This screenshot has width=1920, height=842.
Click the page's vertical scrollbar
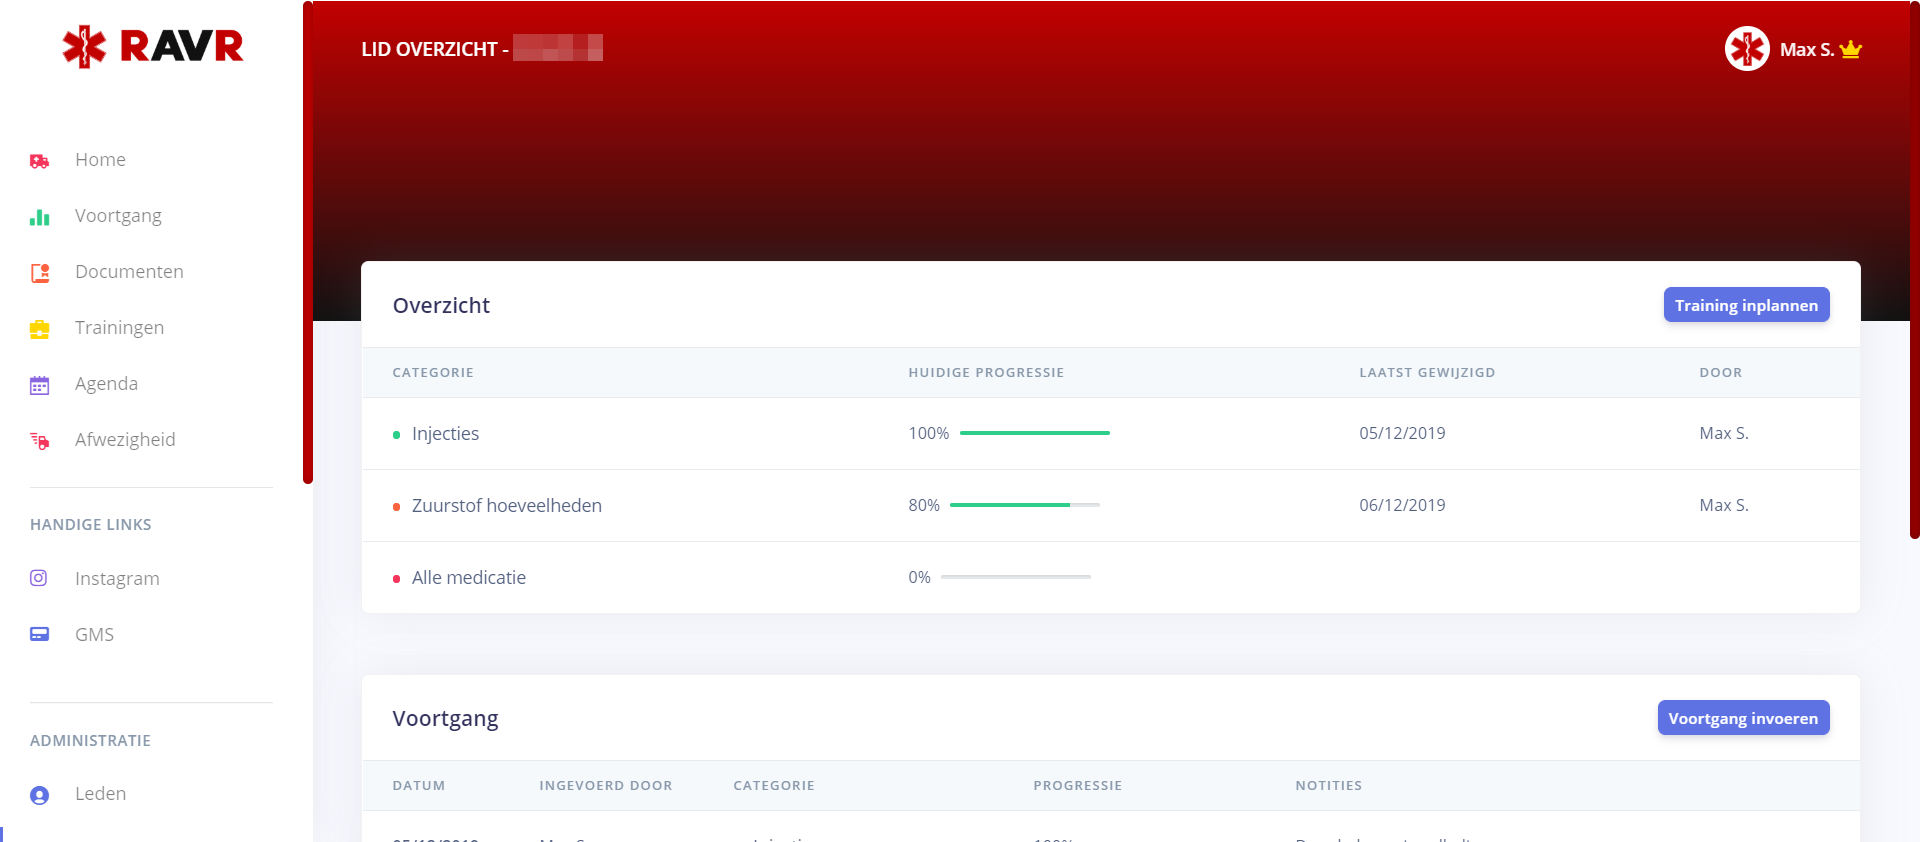coord(1914,270)
